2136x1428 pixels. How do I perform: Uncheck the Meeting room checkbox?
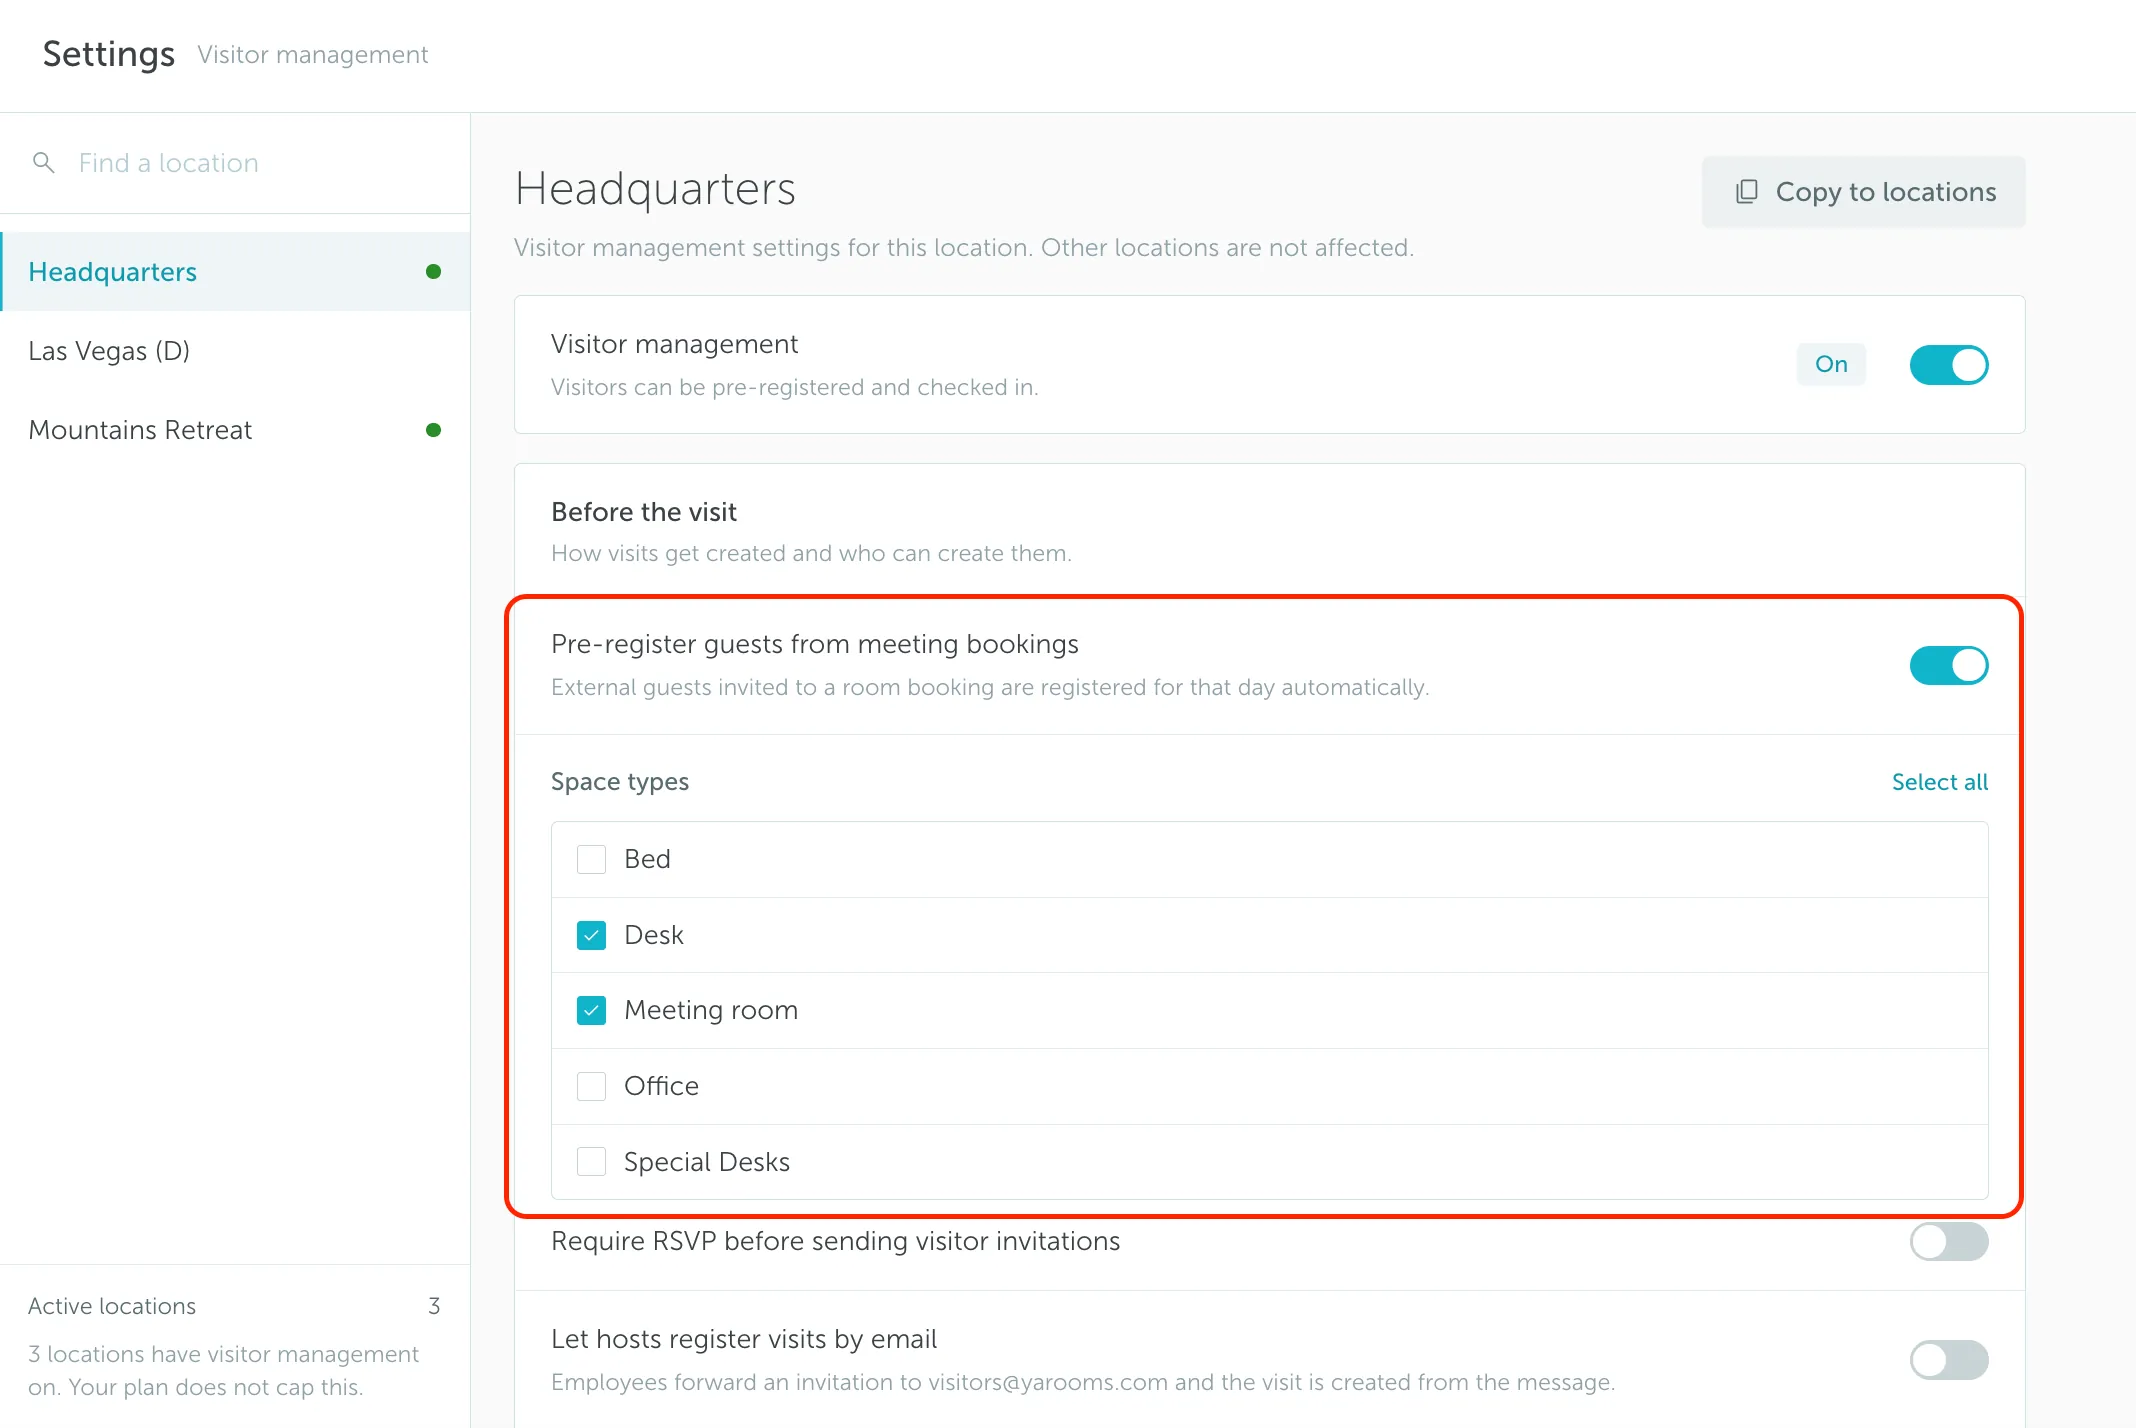591,1010
